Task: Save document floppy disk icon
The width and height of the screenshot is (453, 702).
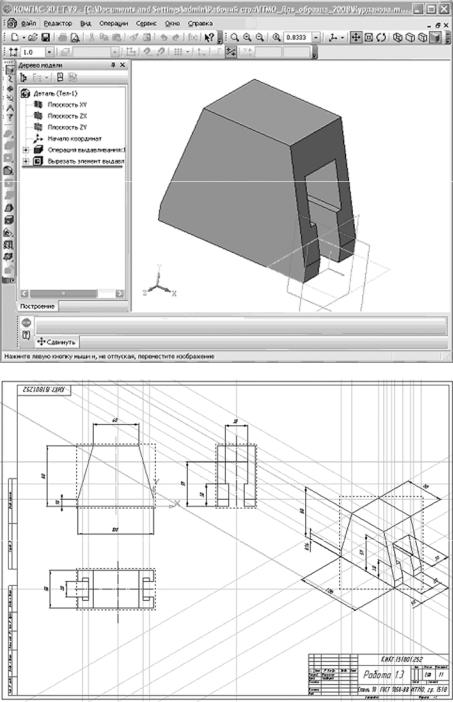Action: coord(45,38)
